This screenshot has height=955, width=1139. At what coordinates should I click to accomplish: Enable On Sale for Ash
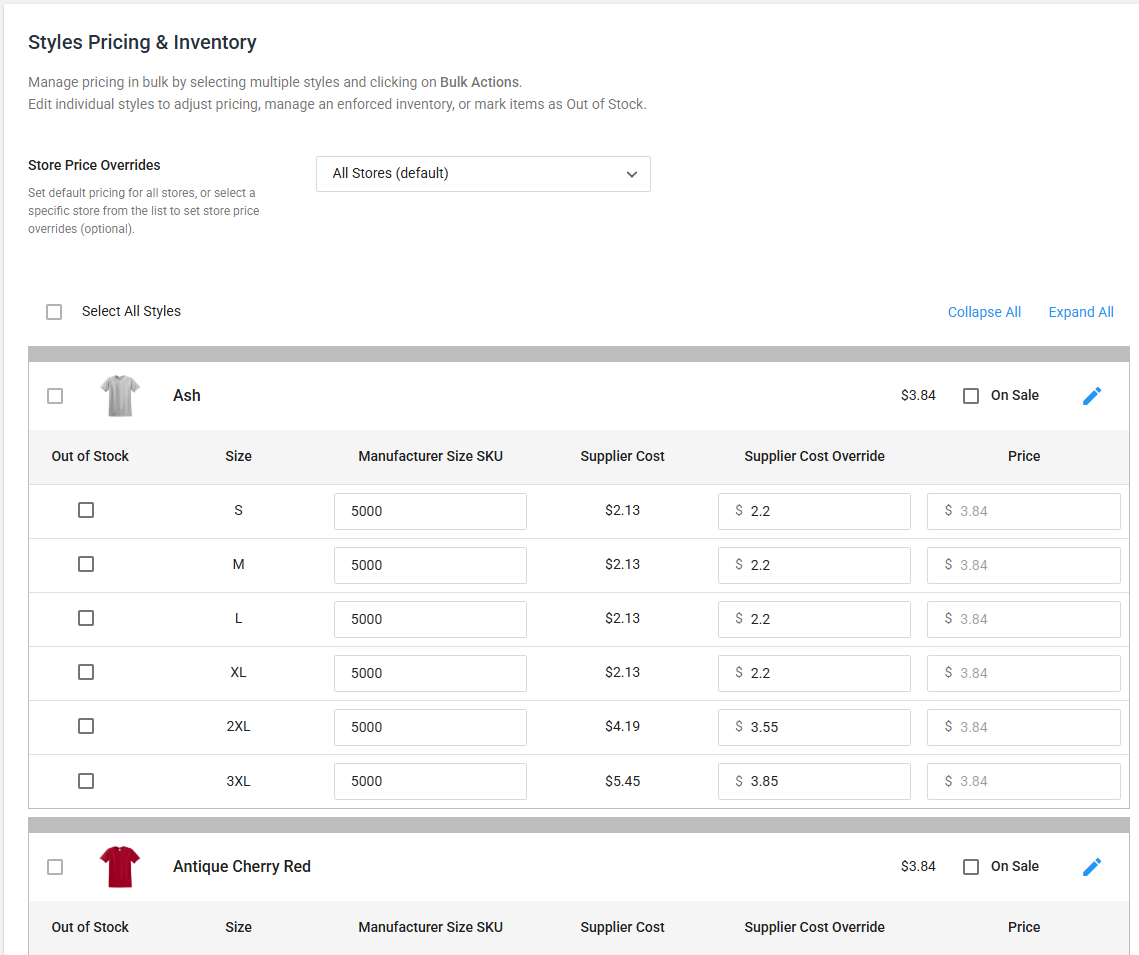tap(971, 396)
